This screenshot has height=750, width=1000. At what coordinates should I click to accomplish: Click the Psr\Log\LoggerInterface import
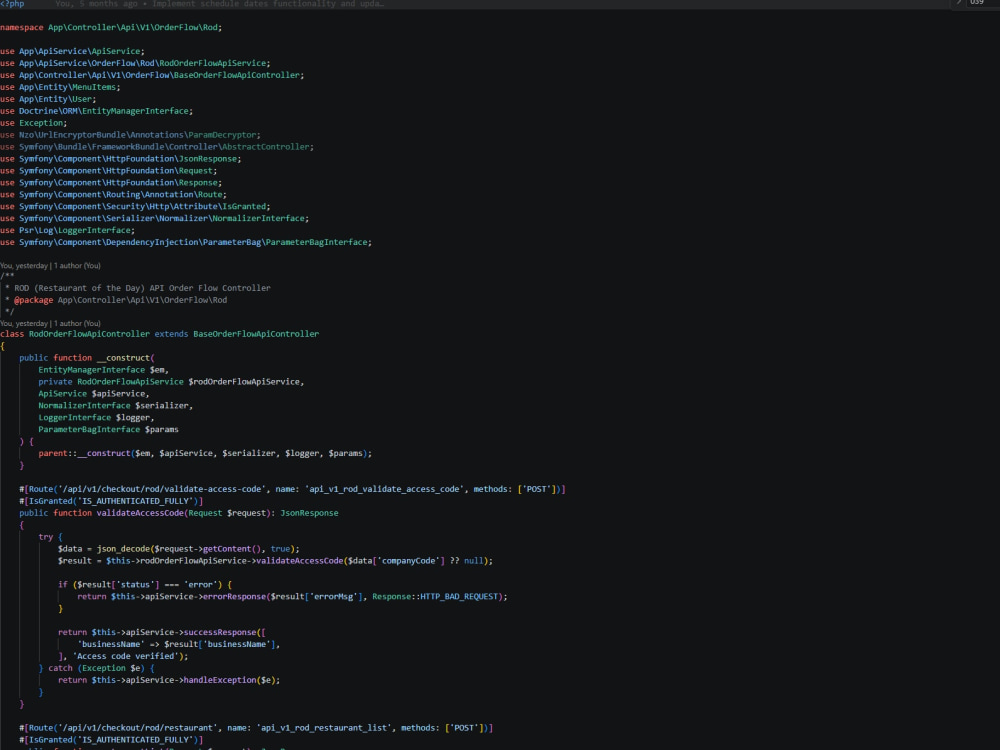68,230
